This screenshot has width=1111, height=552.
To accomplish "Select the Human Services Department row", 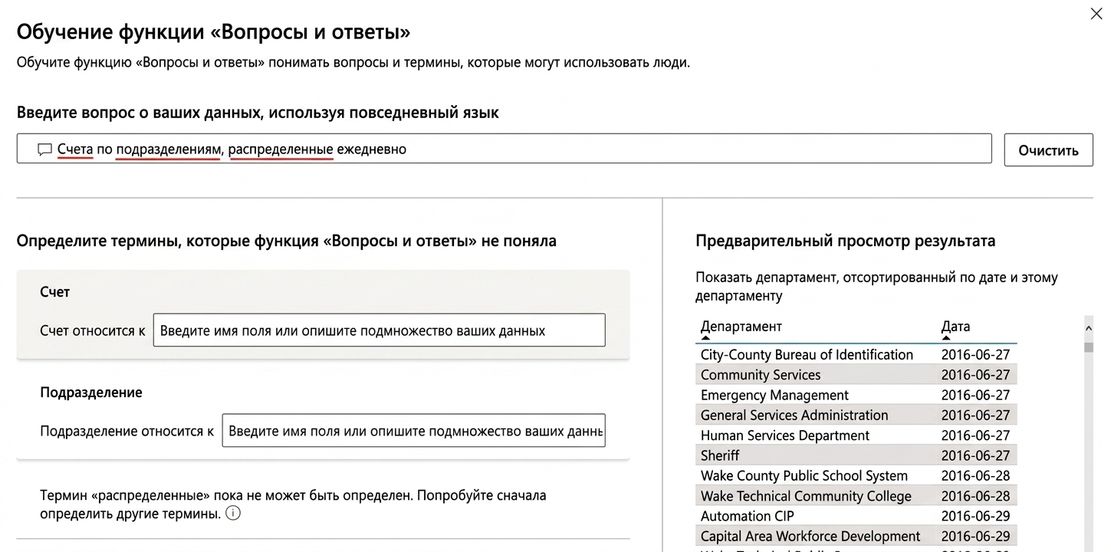I will pyautogui.click(x=856, y=435).
